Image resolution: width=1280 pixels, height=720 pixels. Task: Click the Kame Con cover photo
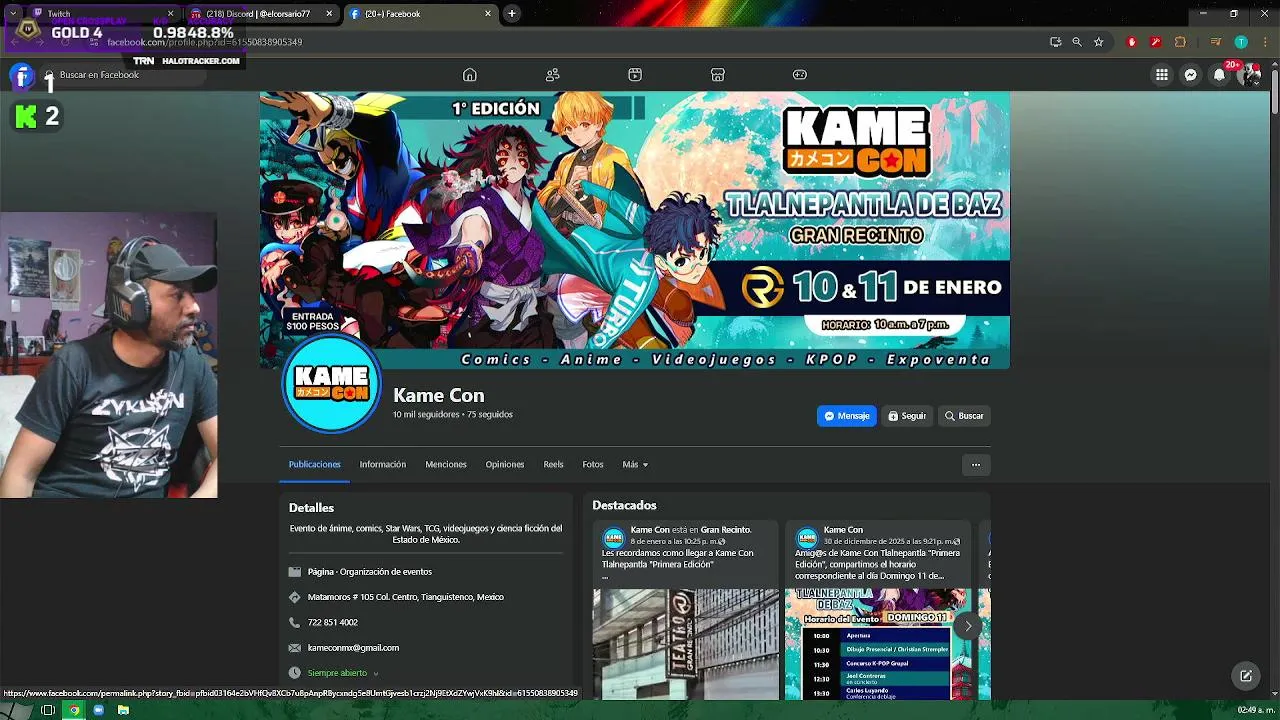[x=635, y=230]
